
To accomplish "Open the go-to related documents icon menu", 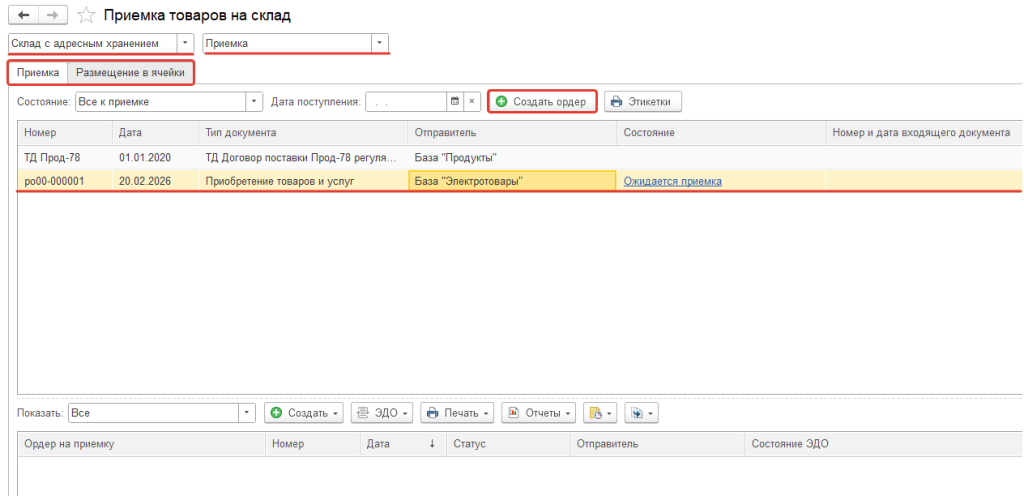I will point(639,413).
